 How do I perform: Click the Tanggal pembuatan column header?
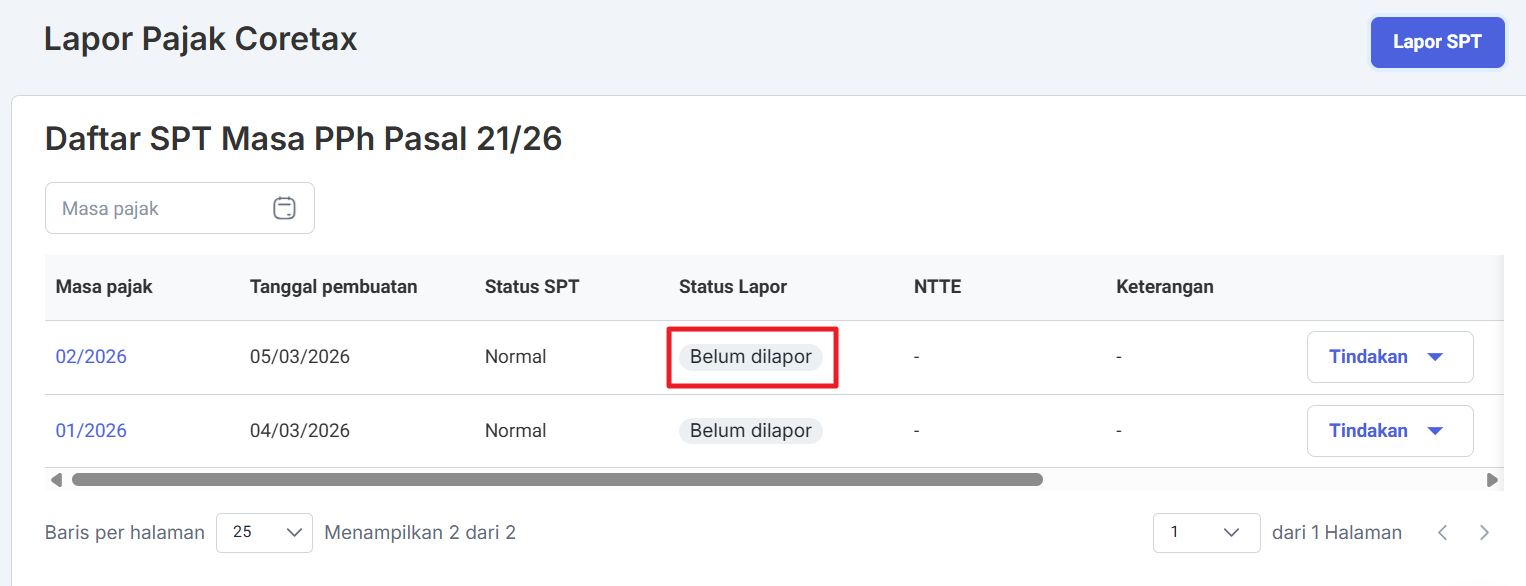click(333, 287)
